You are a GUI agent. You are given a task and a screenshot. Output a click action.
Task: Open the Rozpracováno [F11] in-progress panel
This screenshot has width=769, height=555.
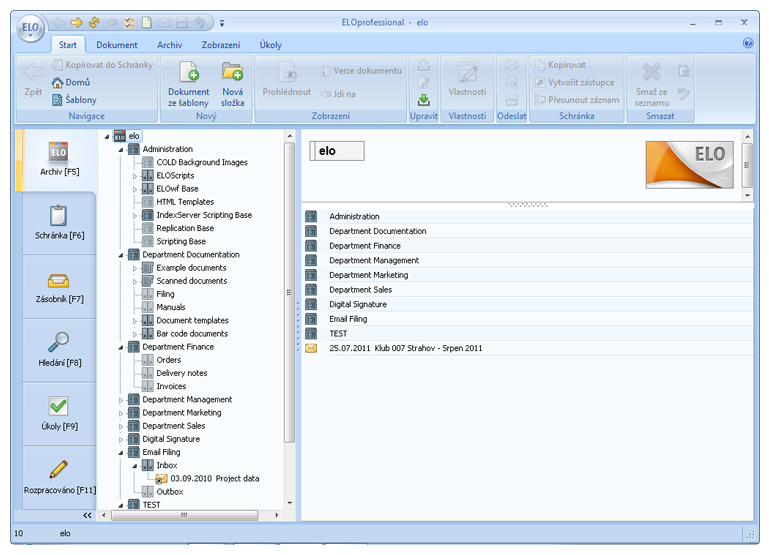click(59, 478)
